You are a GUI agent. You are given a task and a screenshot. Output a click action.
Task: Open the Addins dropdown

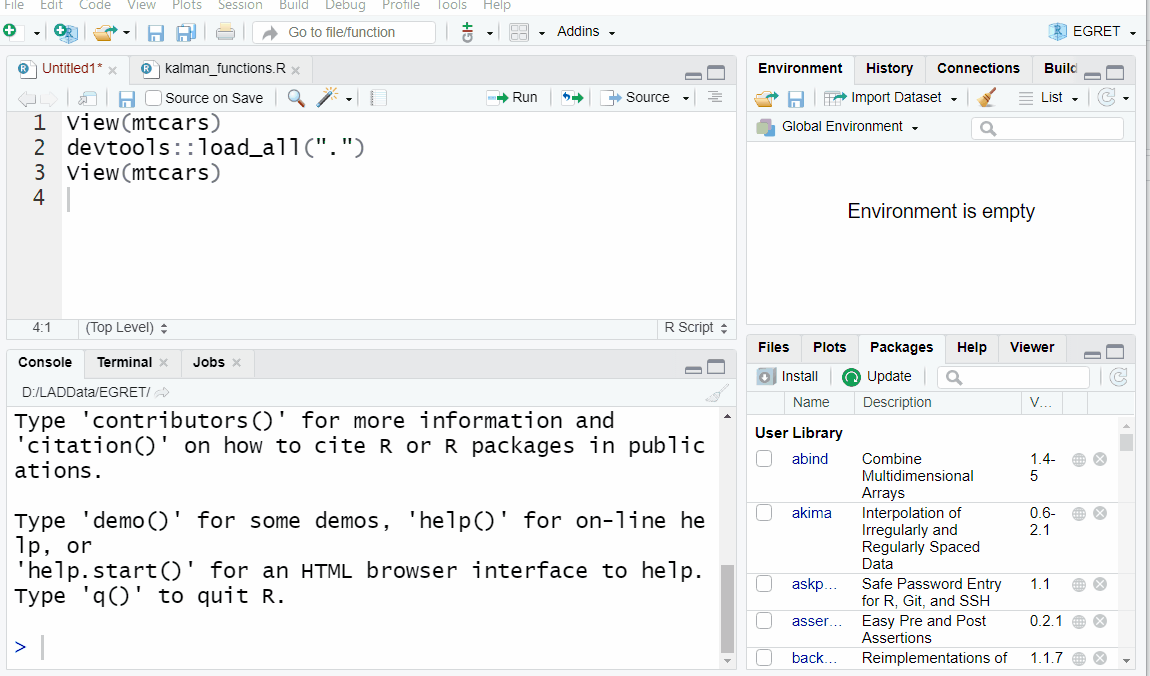pos(586,32)
